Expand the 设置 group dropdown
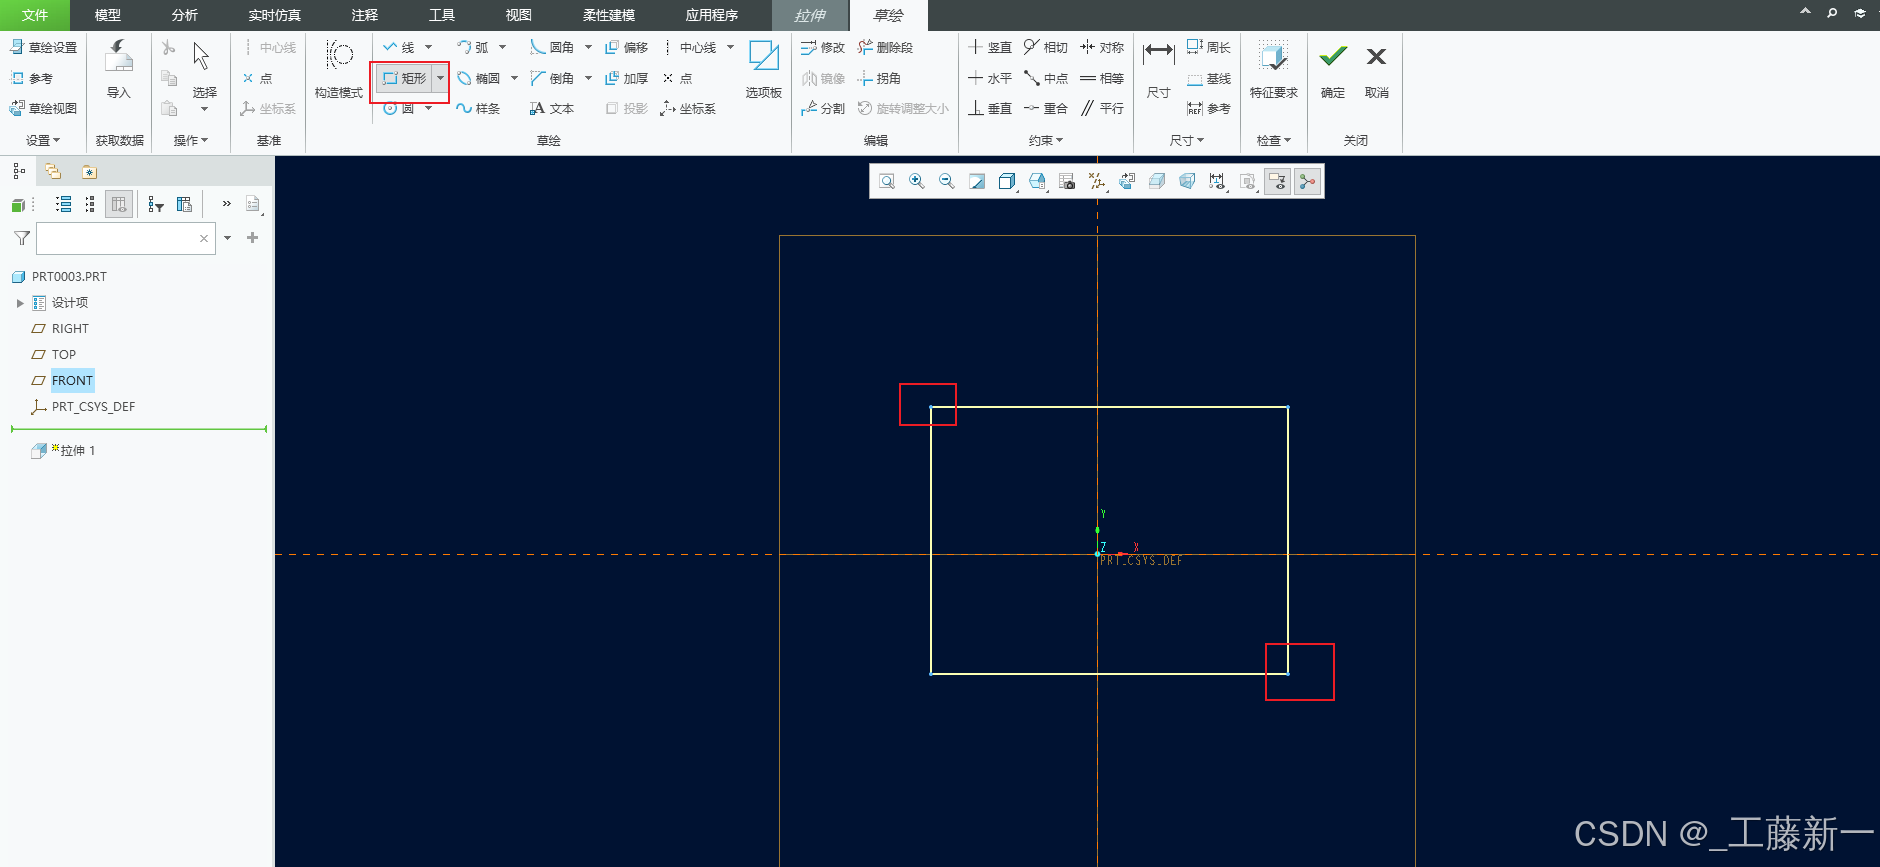 (43, 140)
